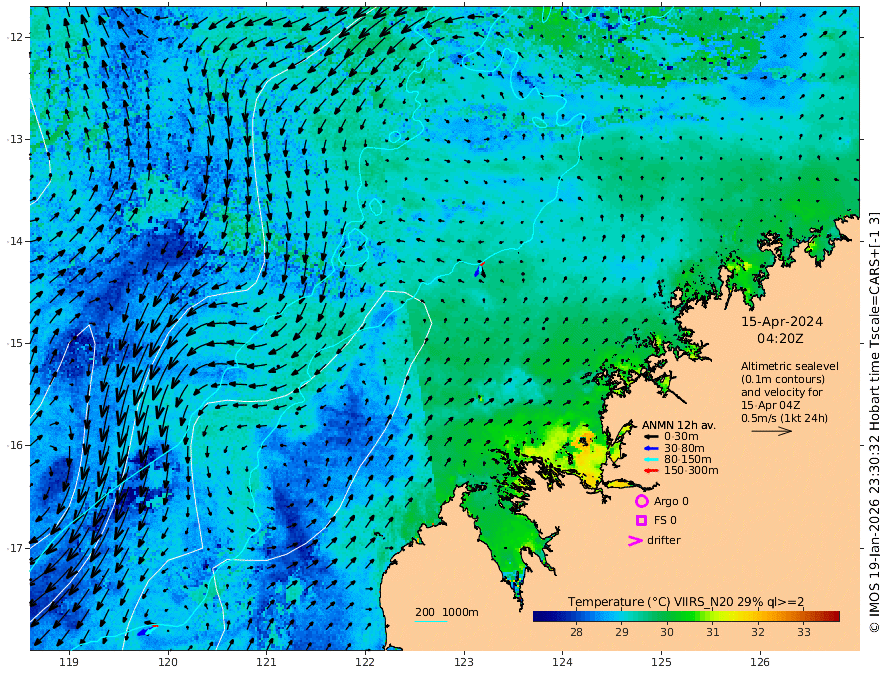This screenshot has width=880, height=680.
Task: Click latitude axis label -14
Action: click(x=15, y=241)
